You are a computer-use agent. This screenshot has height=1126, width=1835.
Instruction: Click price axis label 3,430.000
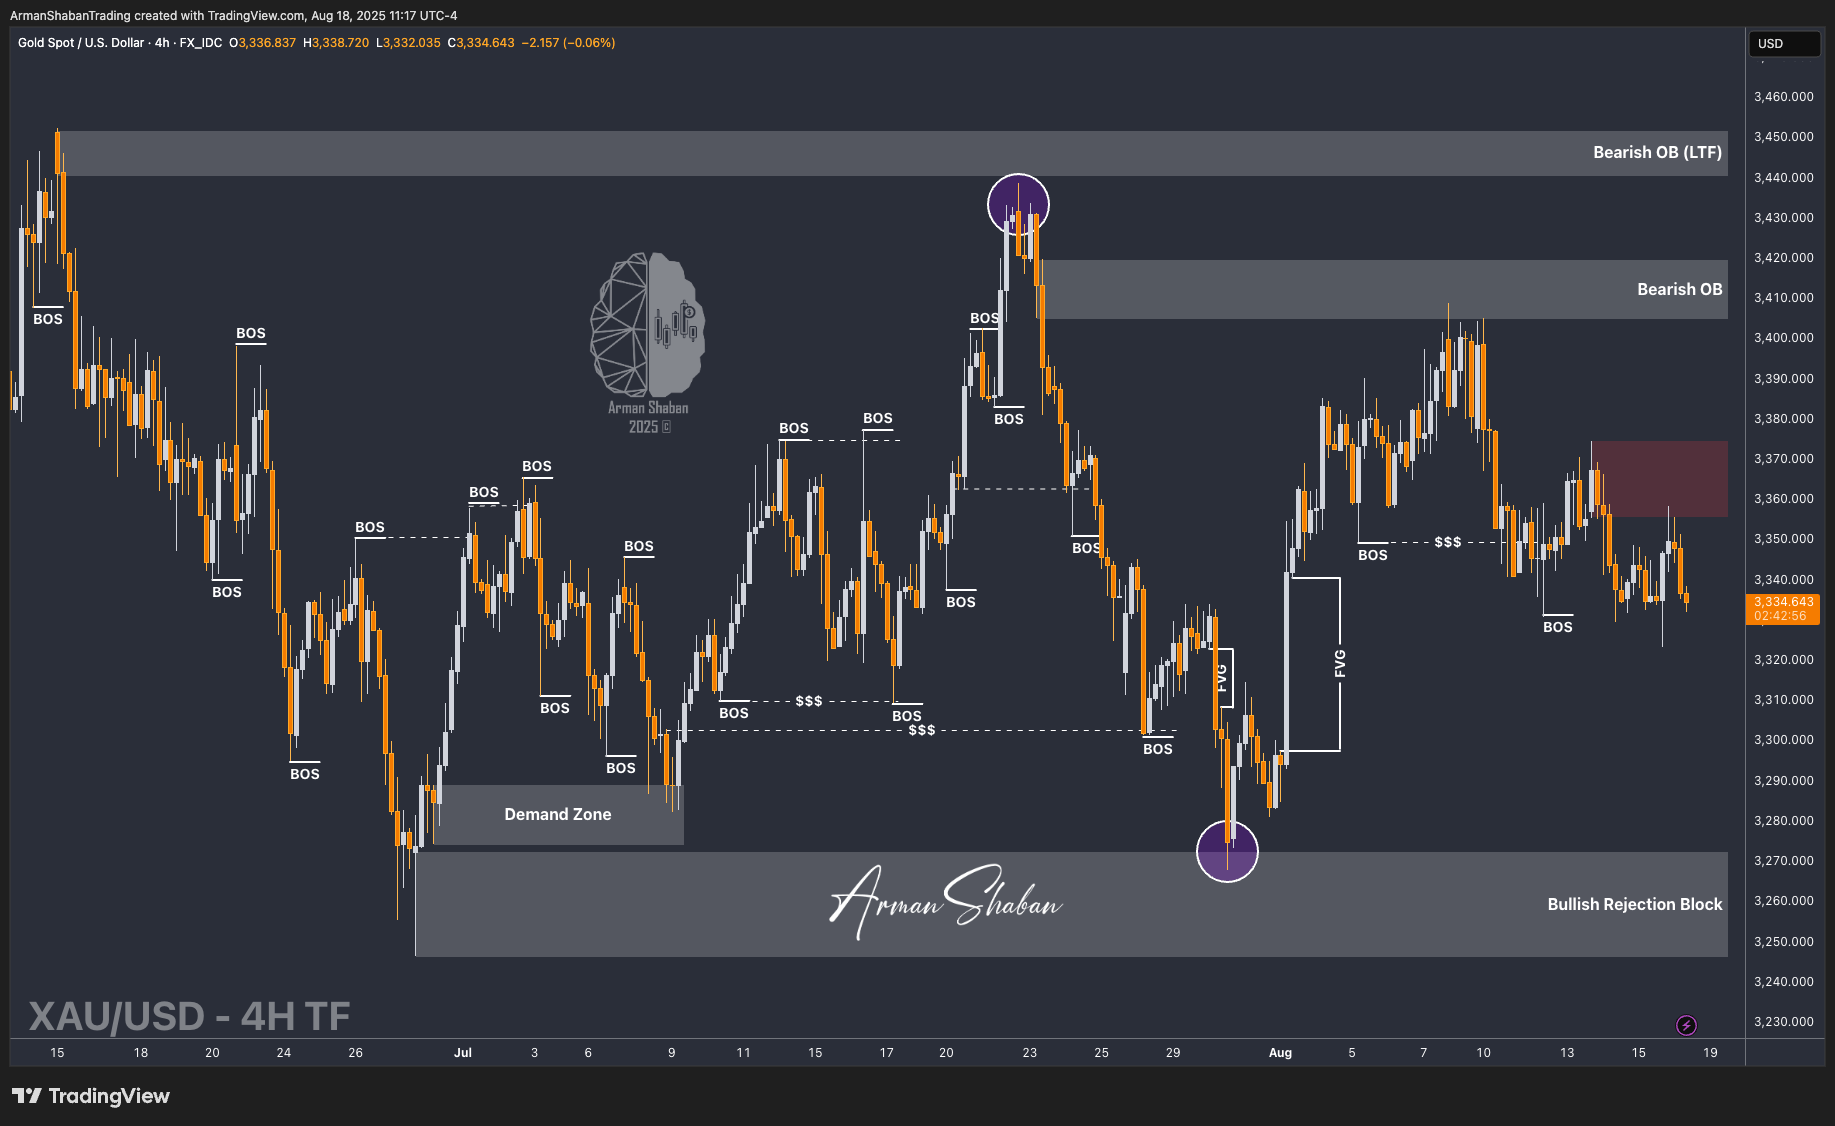click(1783, 218)
